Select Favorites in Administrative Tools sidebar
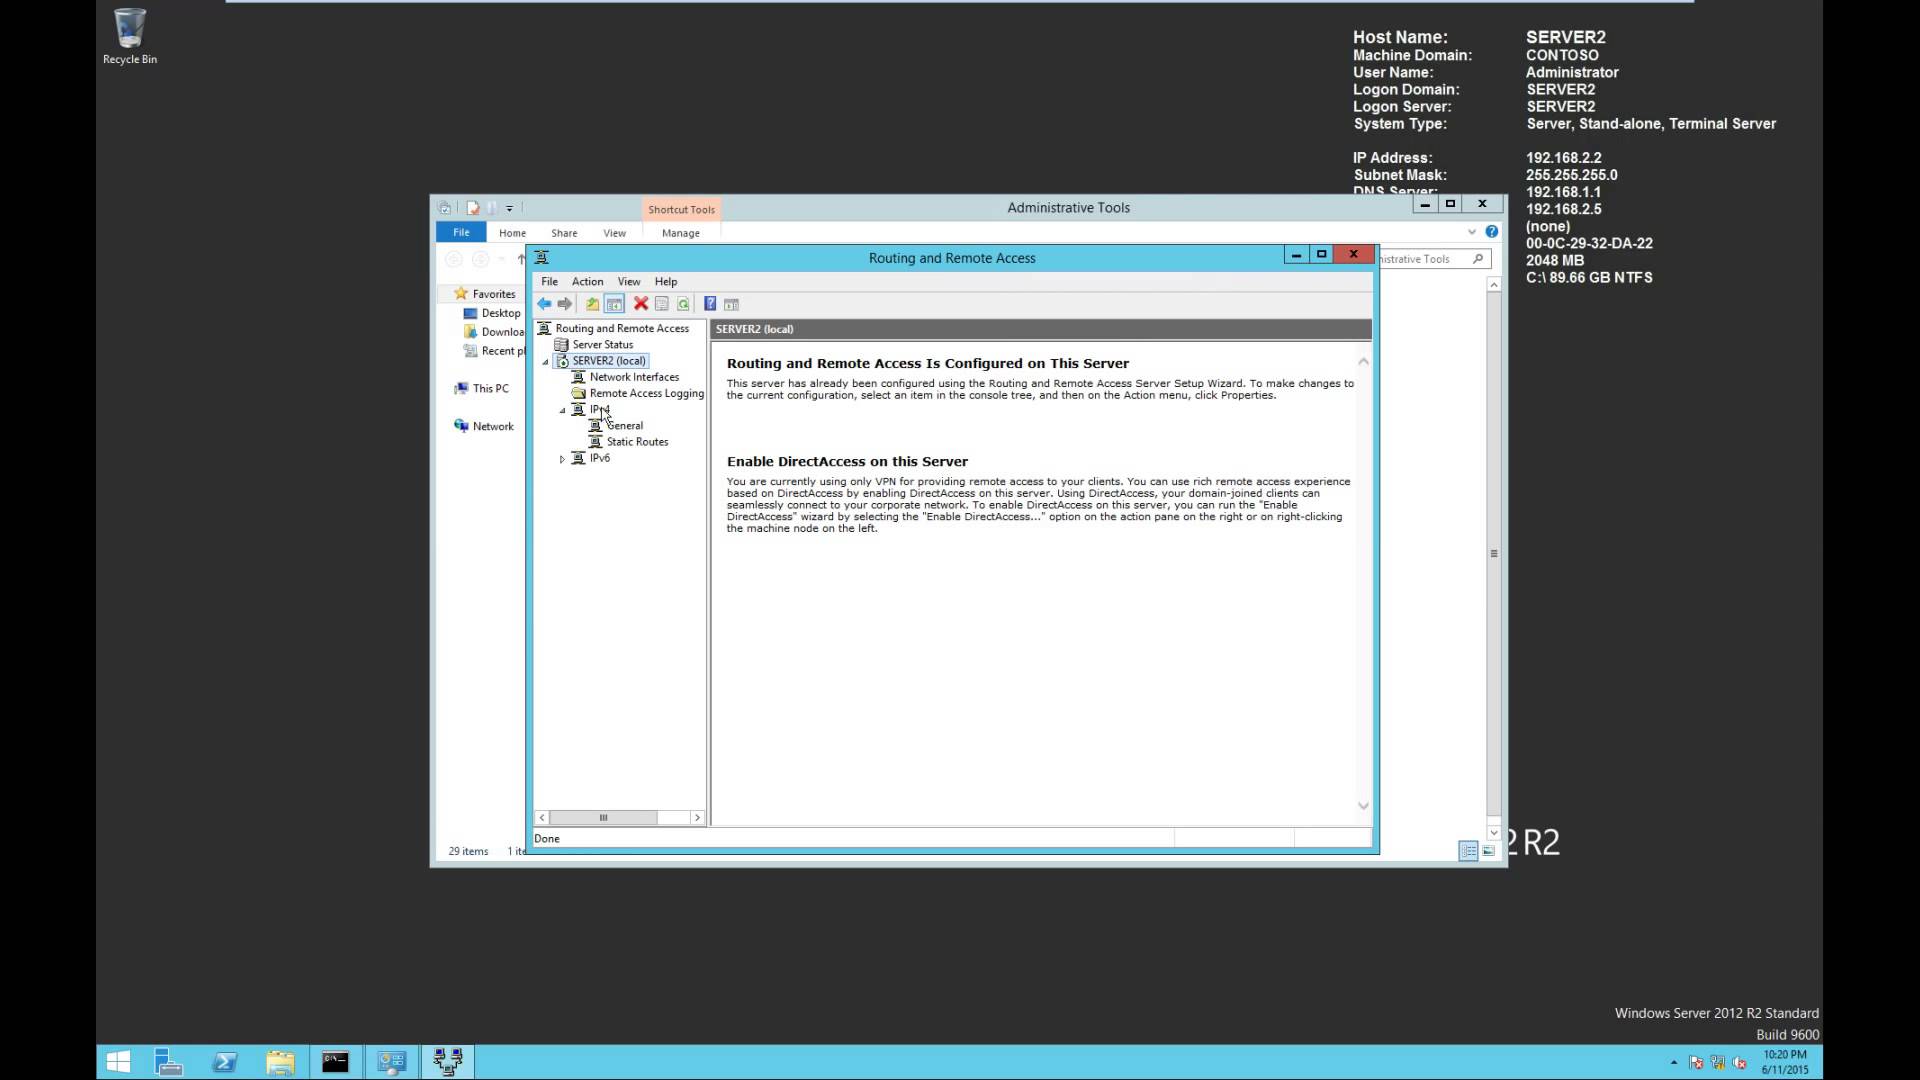This screenshot has height=1080, width=1920. point(493,294)
